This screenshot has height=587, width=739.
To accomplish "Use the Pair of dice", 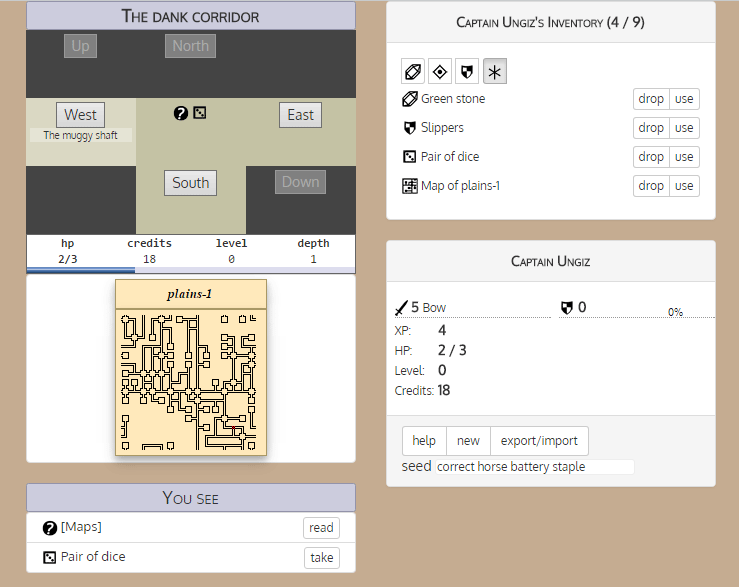I will 684,157.
